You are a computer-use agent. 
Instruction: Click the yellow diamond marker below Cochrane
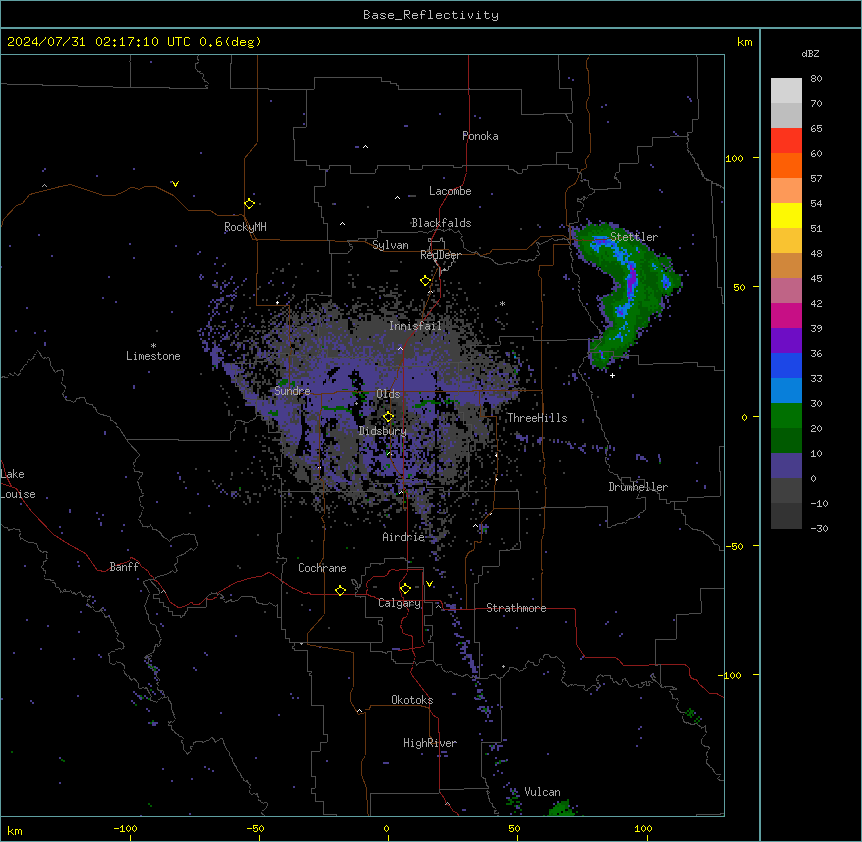[340, 590]
